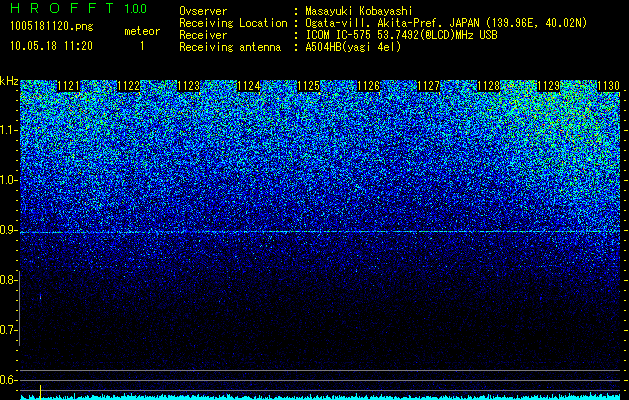The width and height of the screenshot is (629, 400).
Task: Click the 0.9 frequency axis label
Action: coord(8,230)
